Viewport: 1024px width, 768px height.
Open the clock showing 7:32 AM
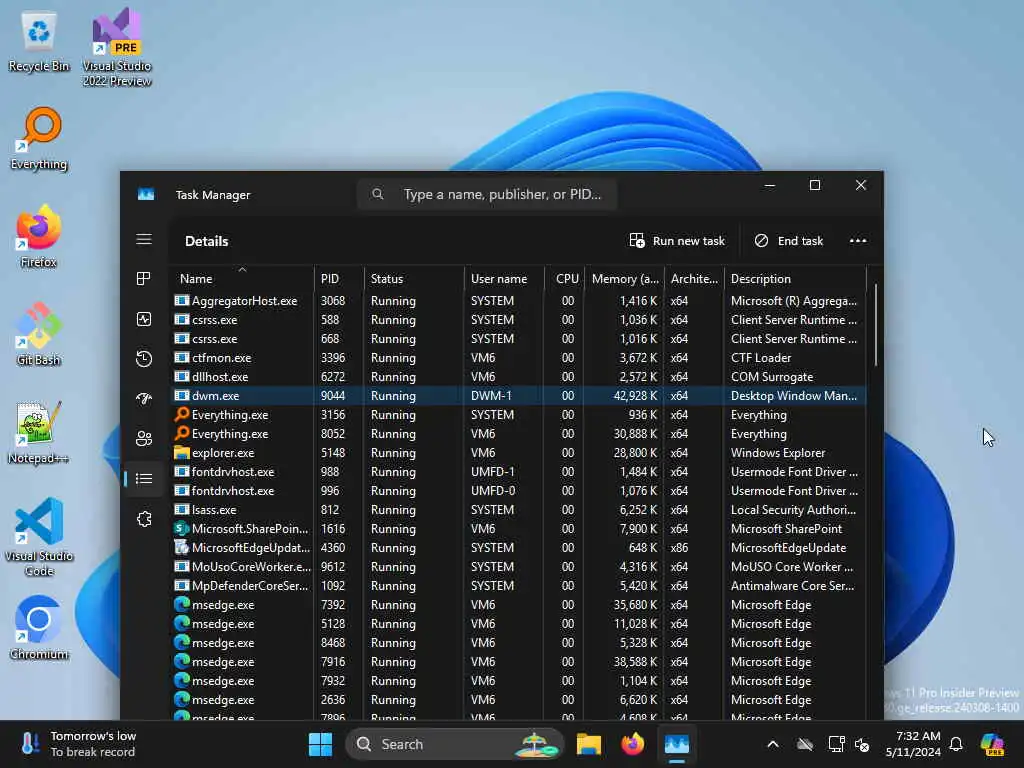(912, 744)
